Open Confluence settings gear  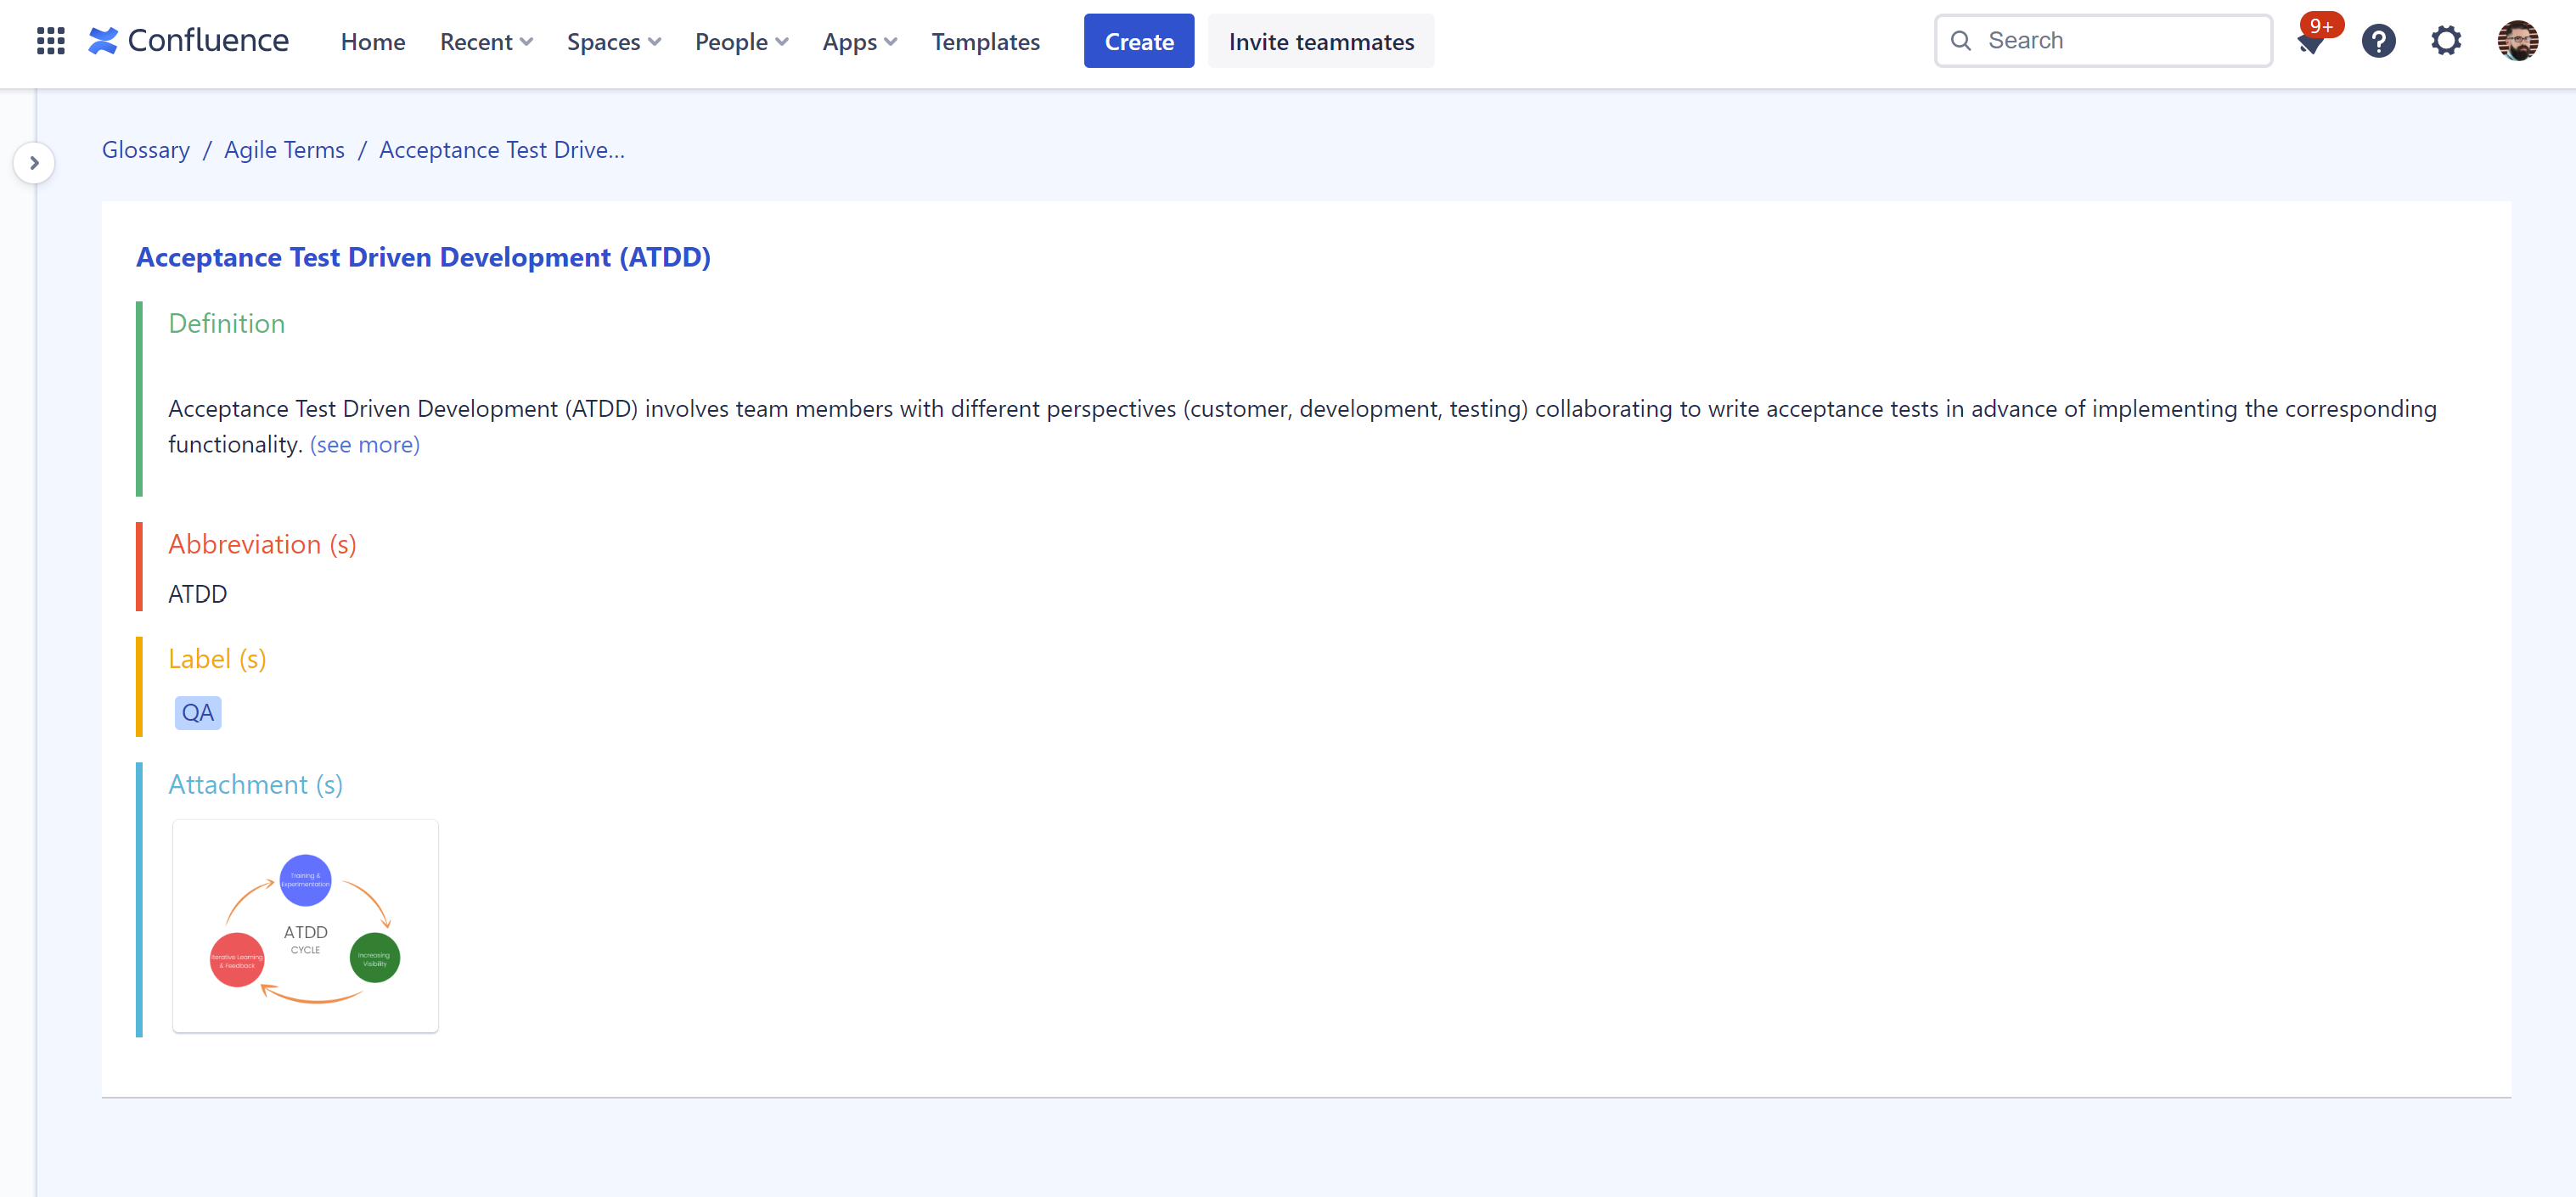coord(2446,40)
